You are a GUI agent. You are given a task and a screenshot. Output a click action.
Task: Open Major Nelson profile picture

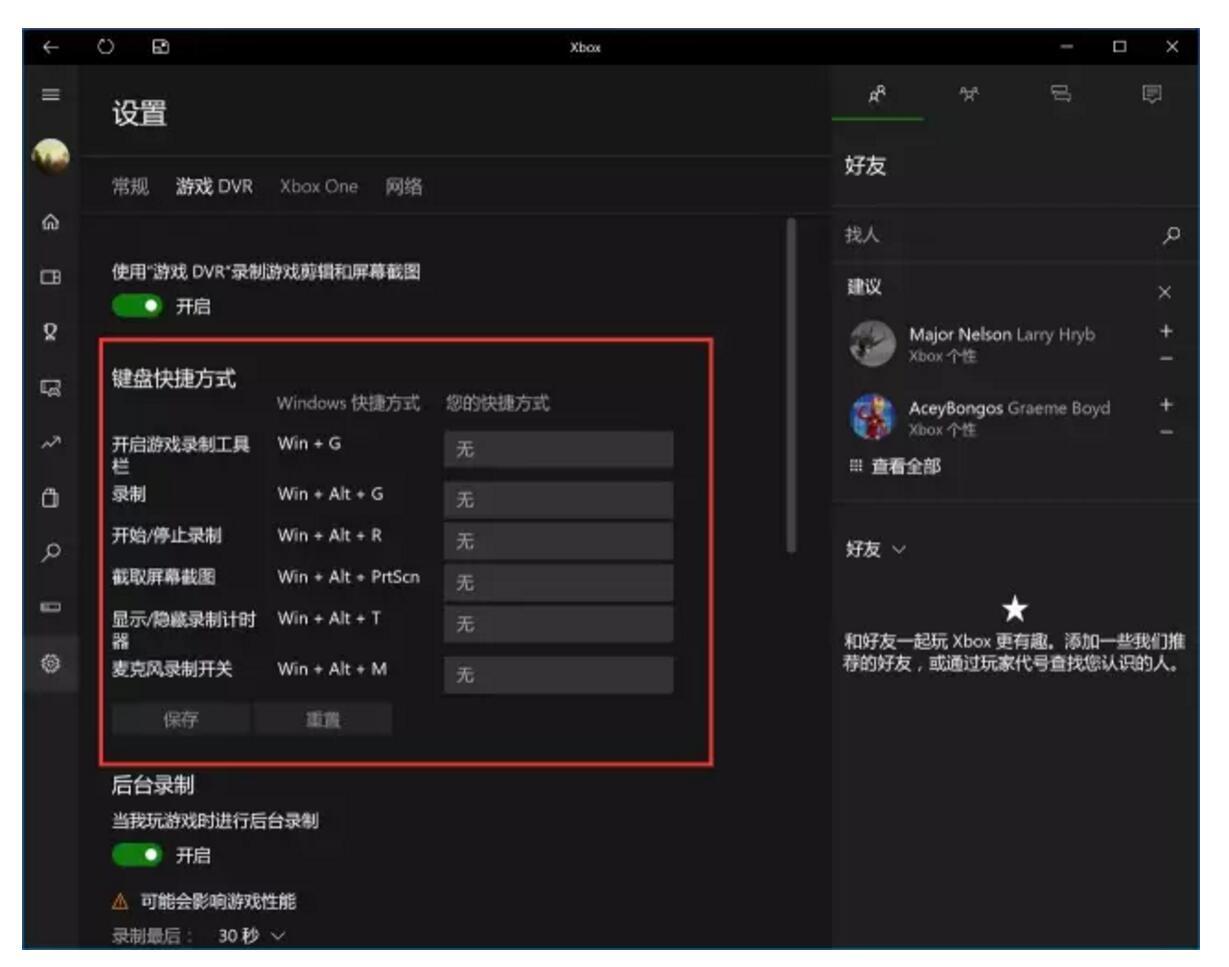point(872,345)
